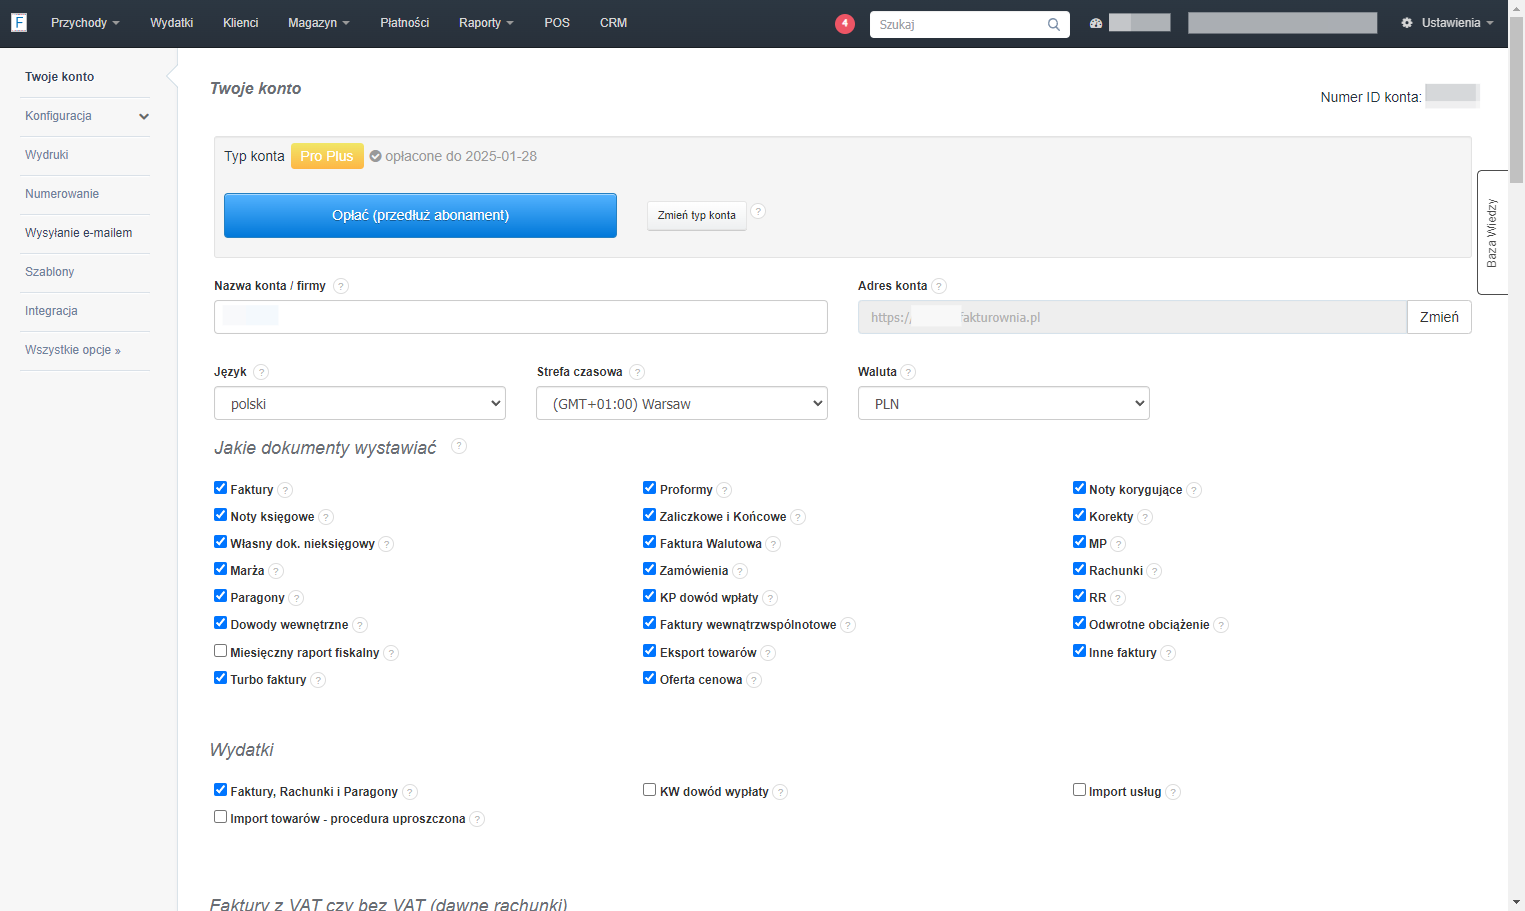Enable Miesięczny raport fiskalny checkbox

point(220,651)
